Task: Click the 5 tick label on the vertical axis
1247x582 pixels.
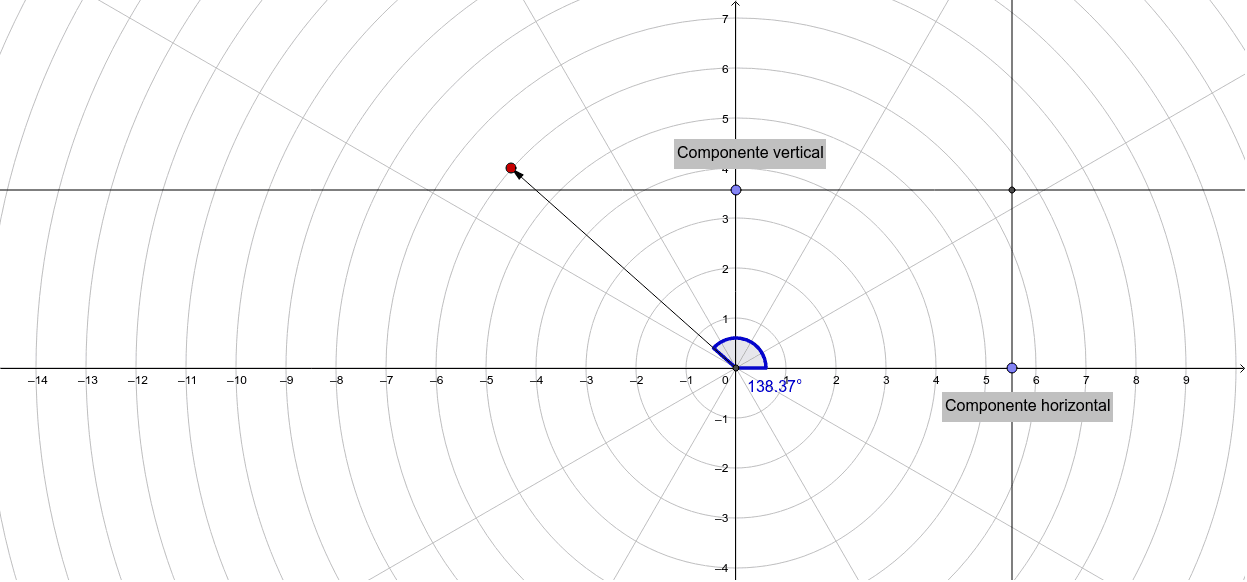Action: pos(724,119)
